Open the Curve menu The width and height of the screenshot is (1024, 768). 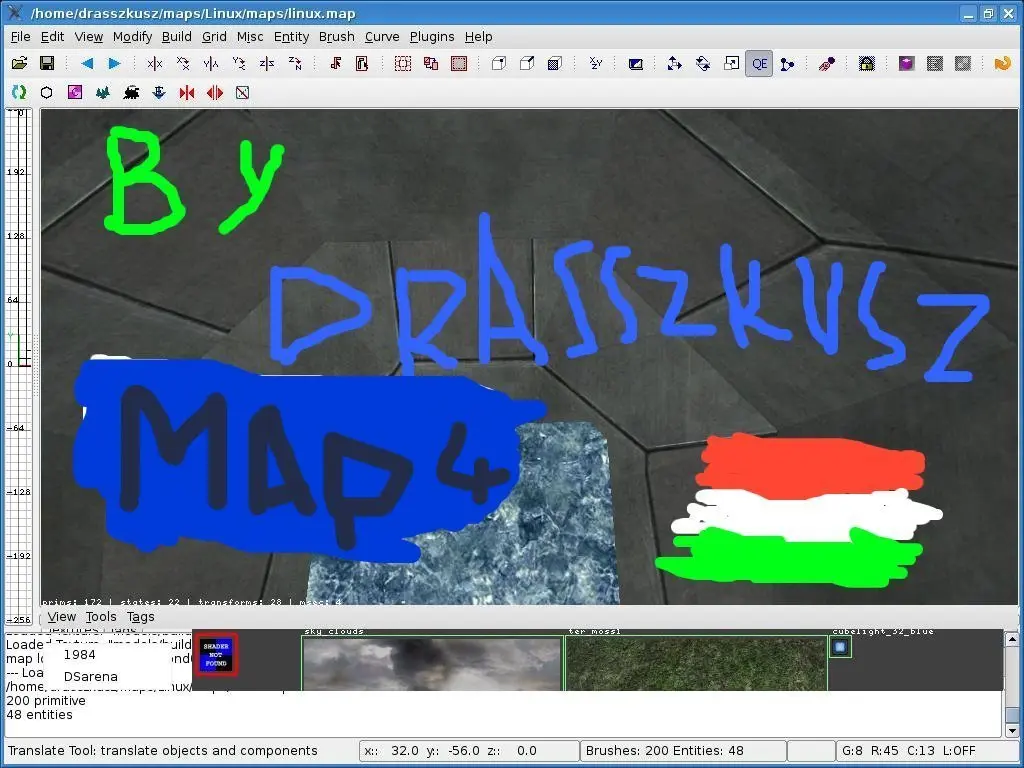pyautogui.click(x=382, y=37)
